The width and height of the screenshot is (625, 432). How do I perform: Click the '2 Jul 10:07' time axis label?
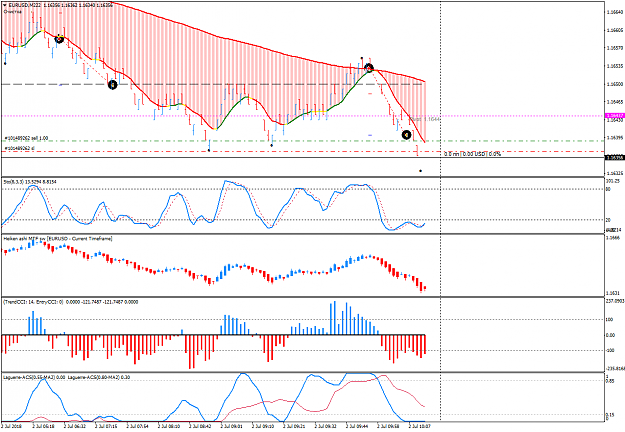[x=420, y=426]
